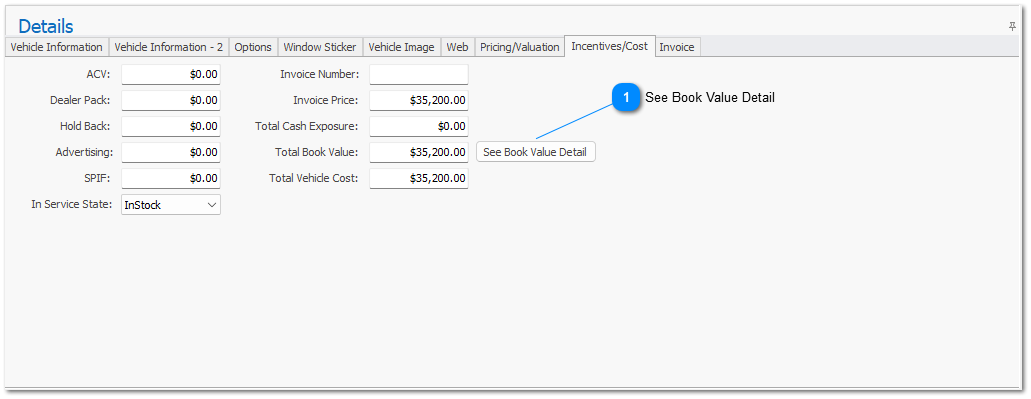Click the 'Total Cash Exposure:' label

(x=306, y=126)
